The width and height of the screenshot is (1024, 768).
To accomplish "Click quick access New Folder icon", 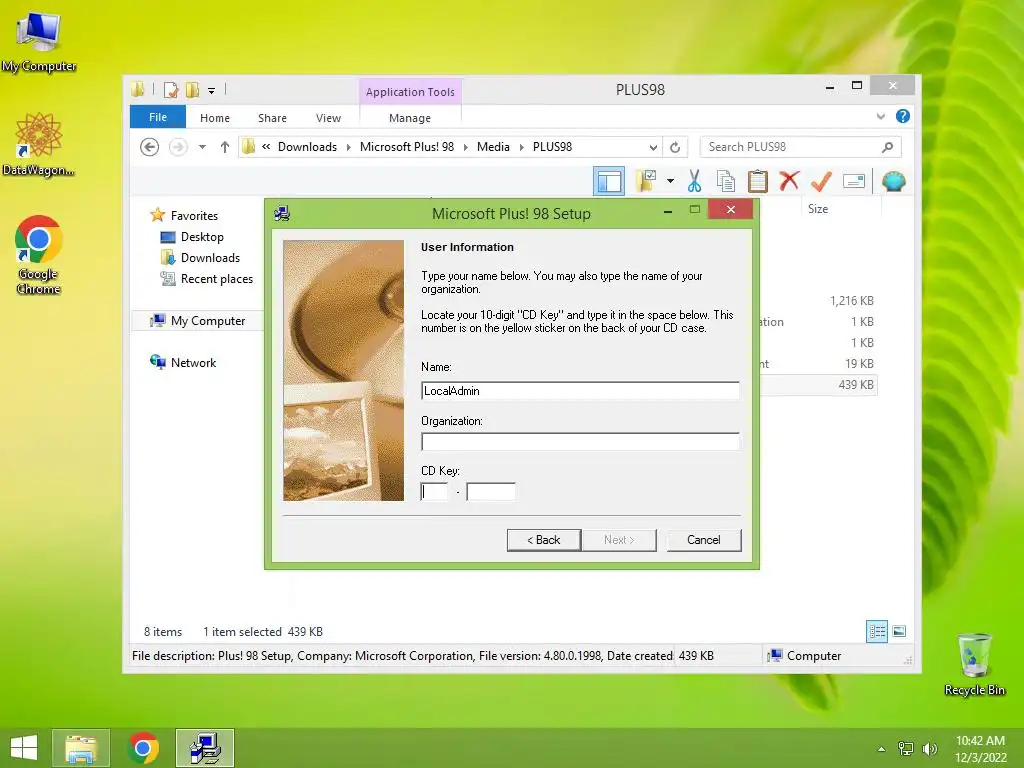I will tap(192, 89).
